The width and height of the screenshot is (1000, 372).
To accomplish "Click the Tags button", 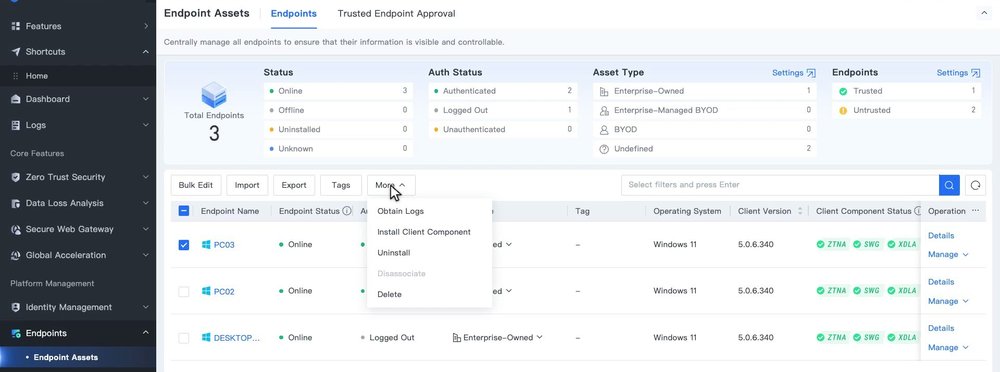I will point(341,185).
